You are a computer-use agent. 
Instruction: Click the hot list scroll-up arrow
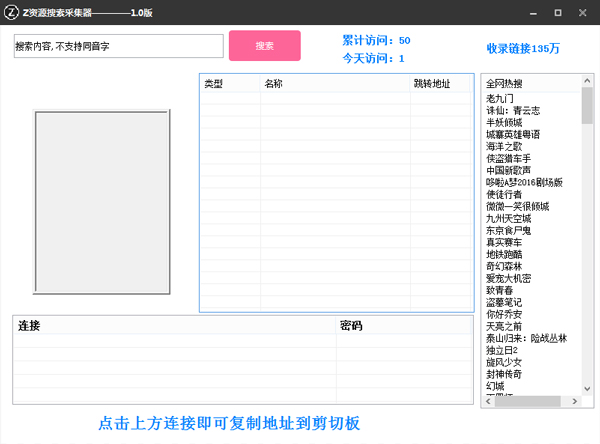coord(587,80)
